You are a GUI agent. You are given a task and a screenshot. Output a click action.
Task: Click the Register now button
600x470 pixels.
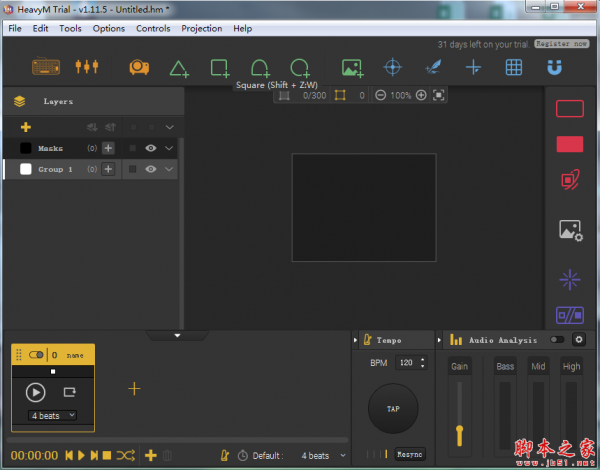[562, 44]
